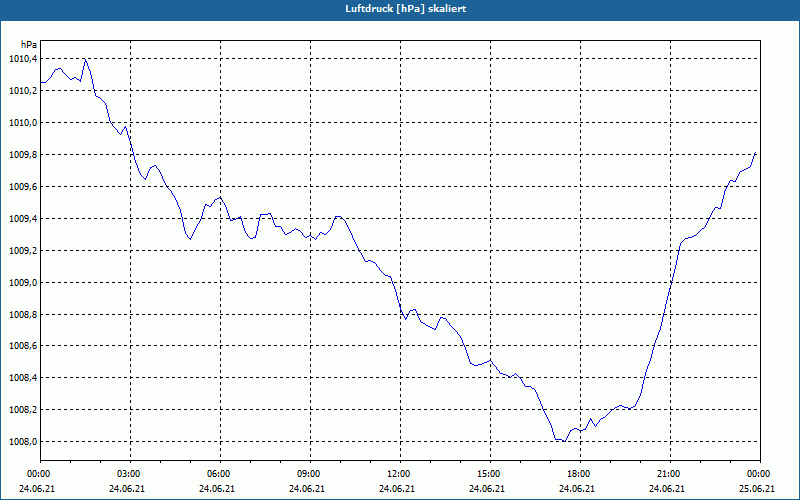Choose the 1008,2 hPa axis label
Image resolution: width=800 pixels, height=500 pixels.
click(x=23, y=410)
